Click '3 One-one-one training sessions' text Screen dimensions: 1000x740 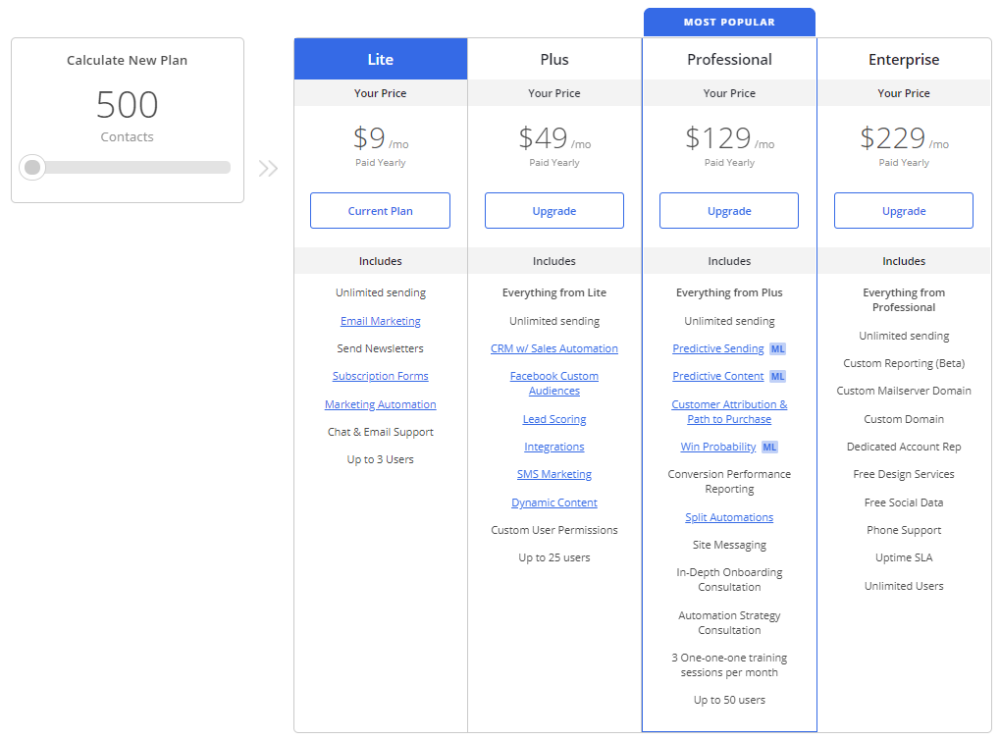(729, 665)
